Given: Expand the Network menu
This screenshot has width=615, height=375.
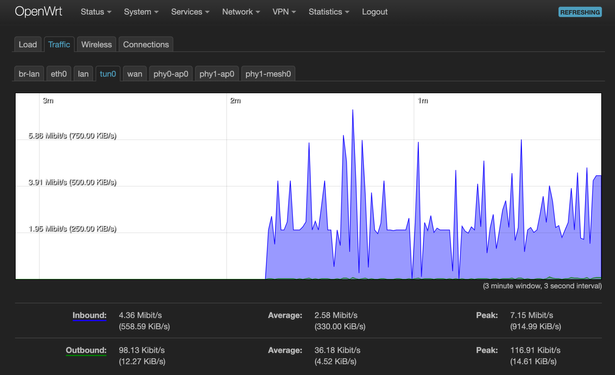Looking at the screenshot, I should pos(241,12).
